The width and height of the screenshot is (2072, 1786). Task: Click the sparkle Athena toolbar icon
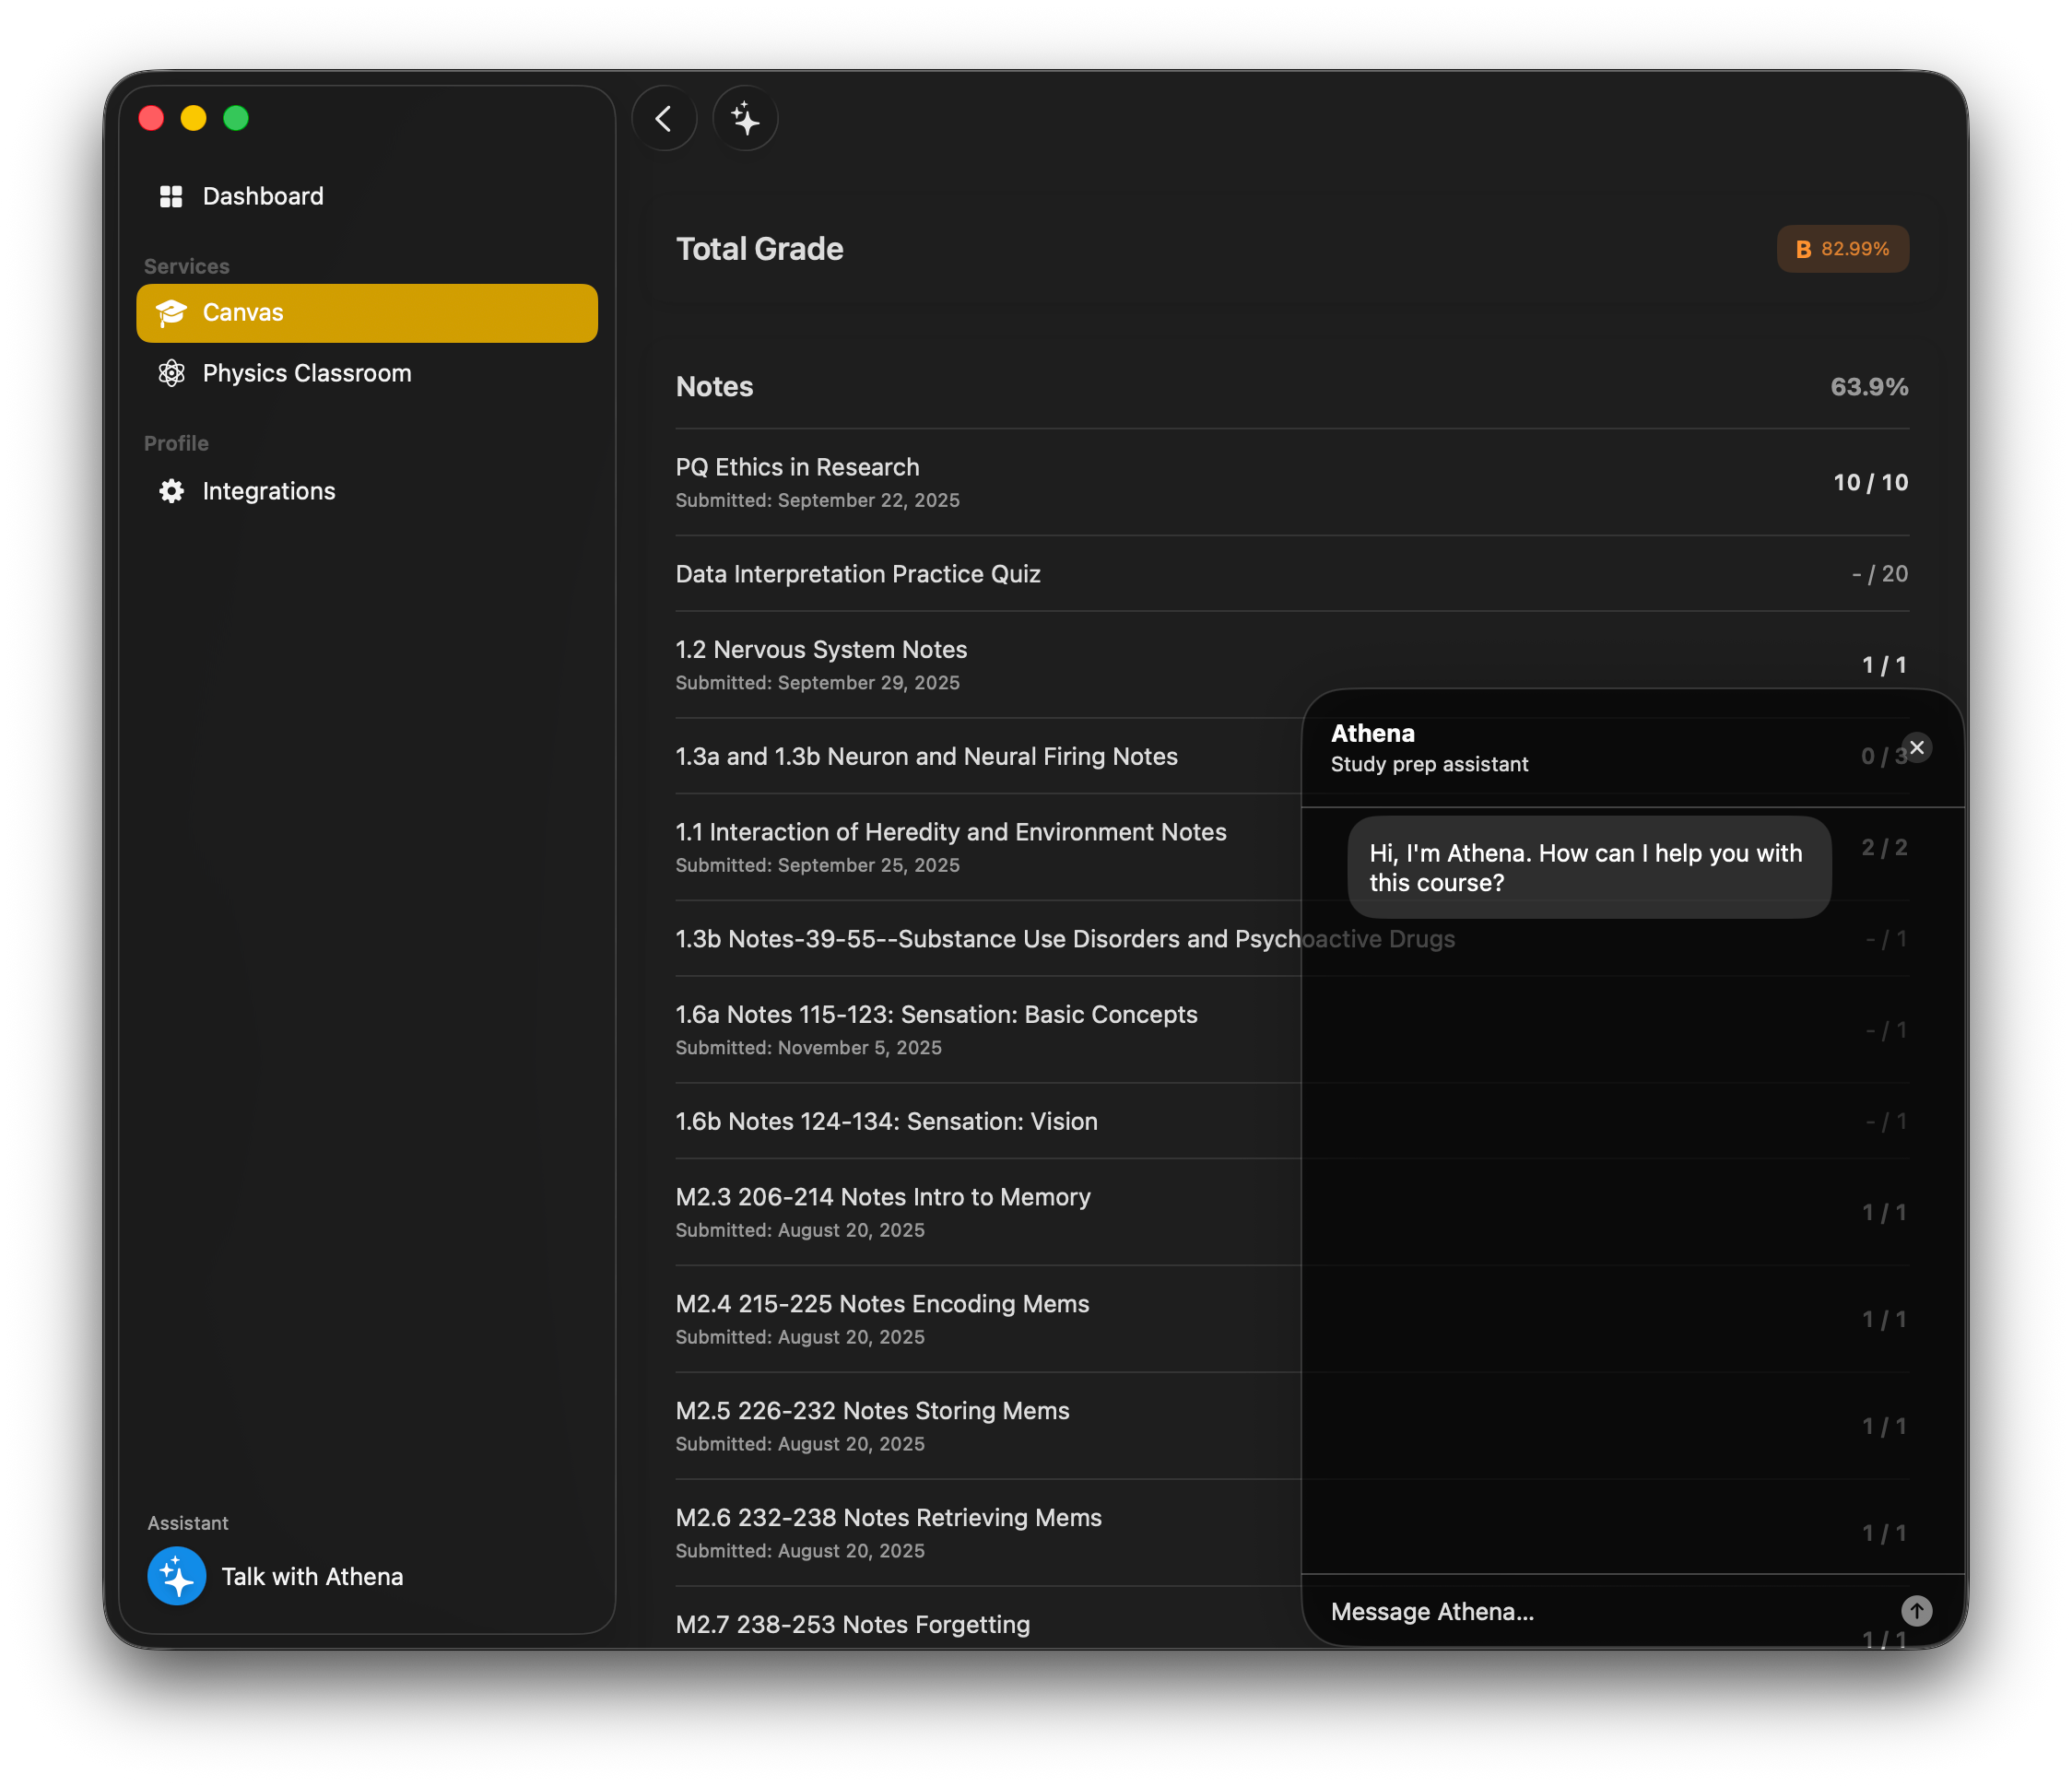(745, 119)
